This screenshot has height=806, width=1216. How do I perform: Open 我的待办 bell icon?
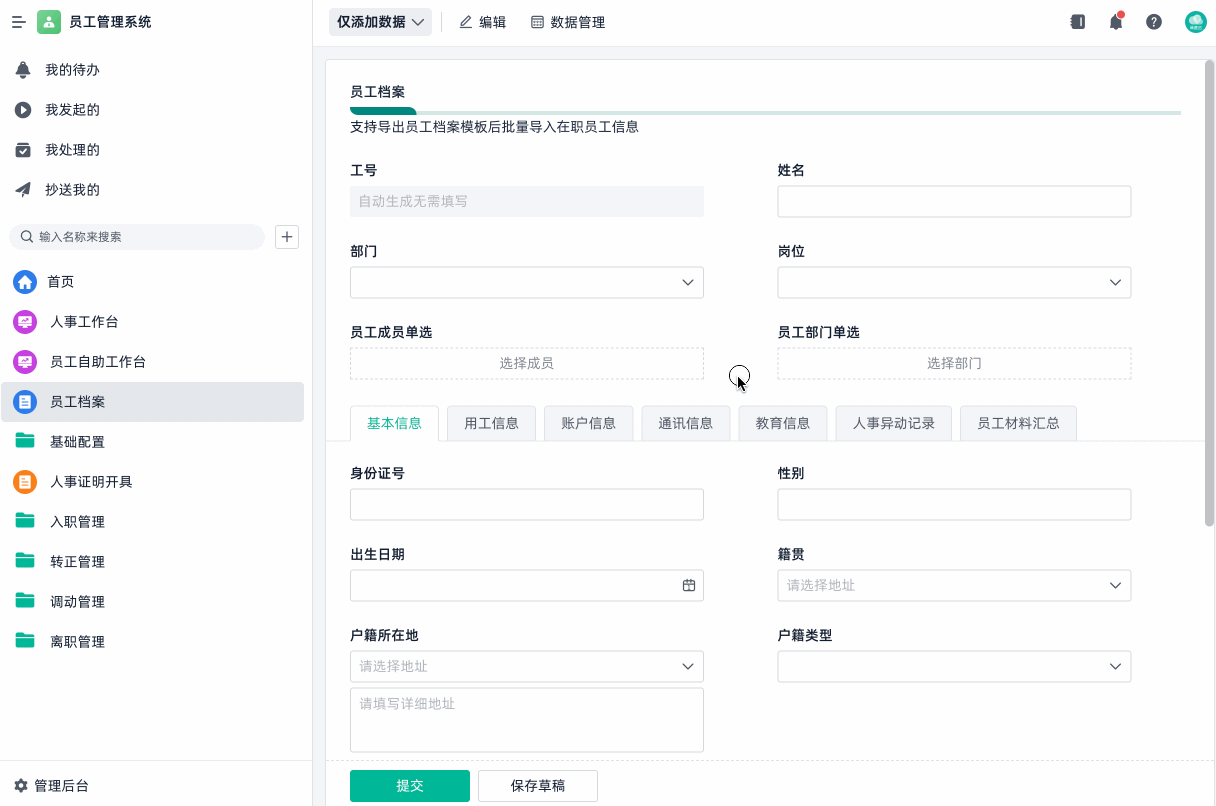tap(23, 70)
